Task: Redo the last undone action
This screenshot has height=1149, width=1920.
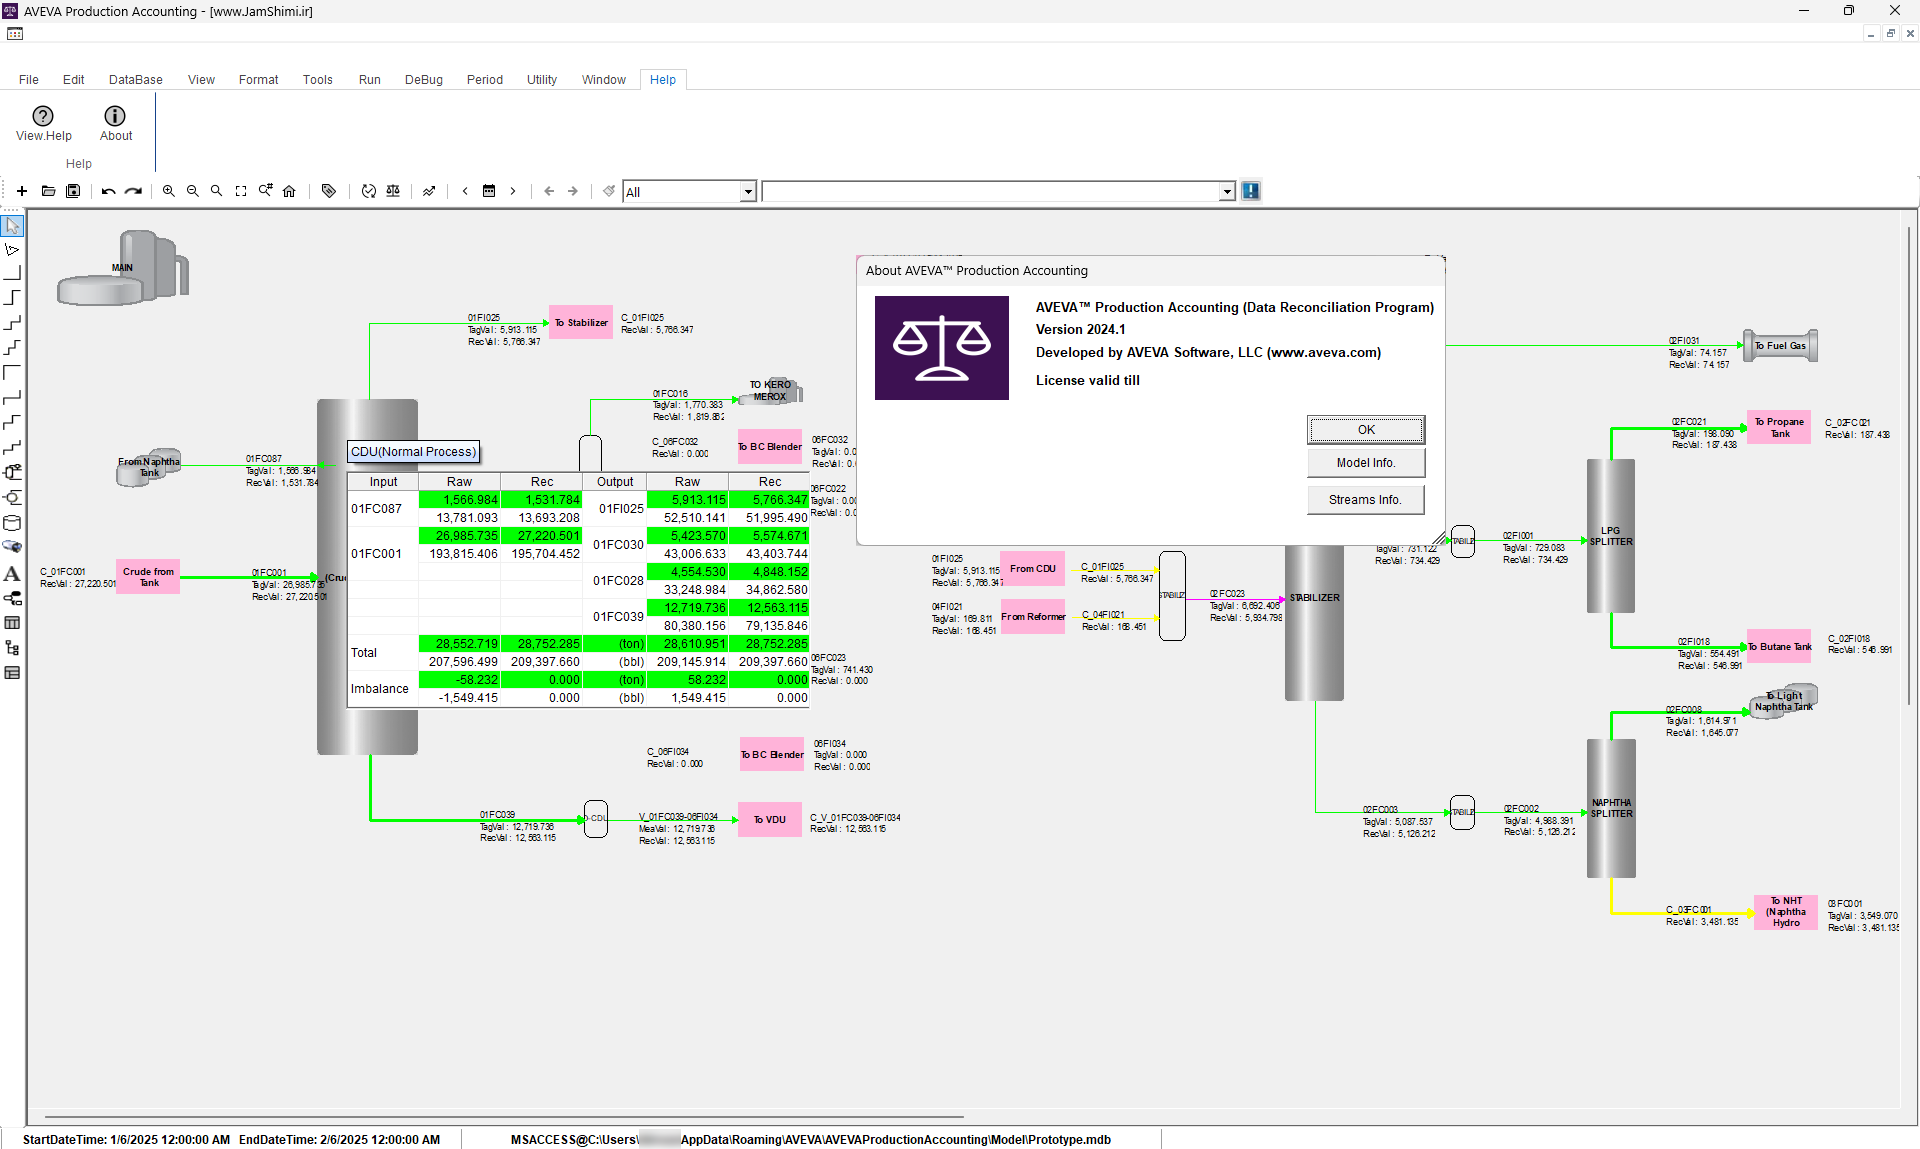Action: (x=133, y=191)
